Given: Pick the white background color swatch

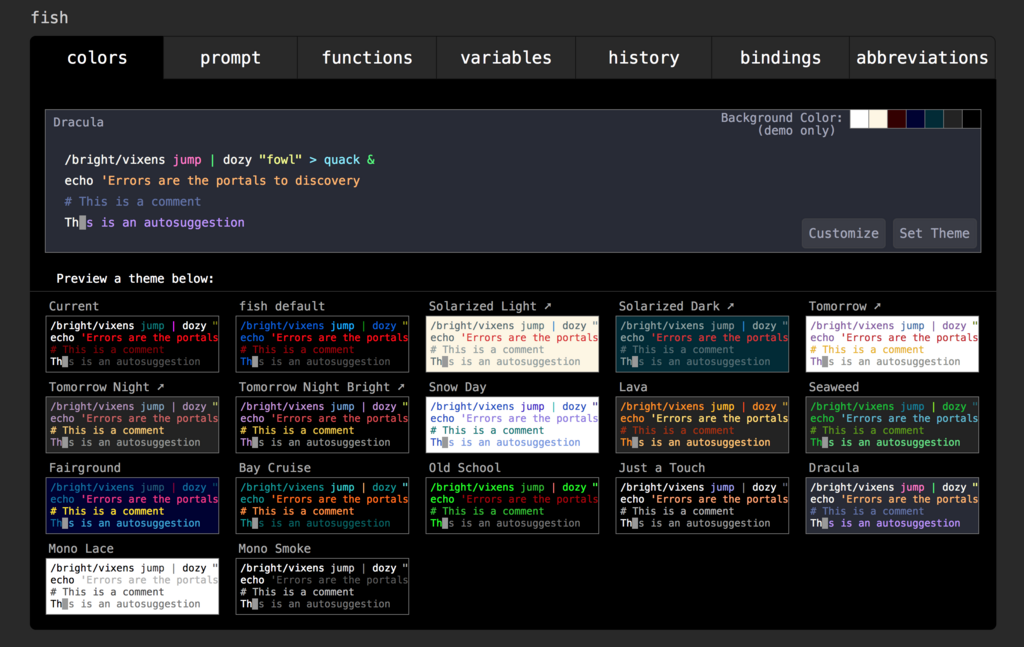Looking at the screenshot, I should [859, 119].
